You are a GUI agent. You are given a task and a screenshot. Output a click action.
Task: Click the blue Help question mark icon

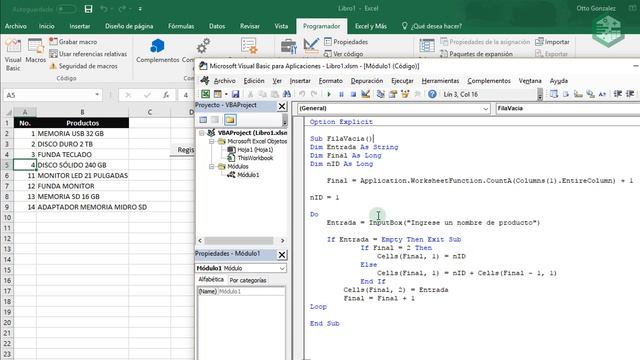432,94
